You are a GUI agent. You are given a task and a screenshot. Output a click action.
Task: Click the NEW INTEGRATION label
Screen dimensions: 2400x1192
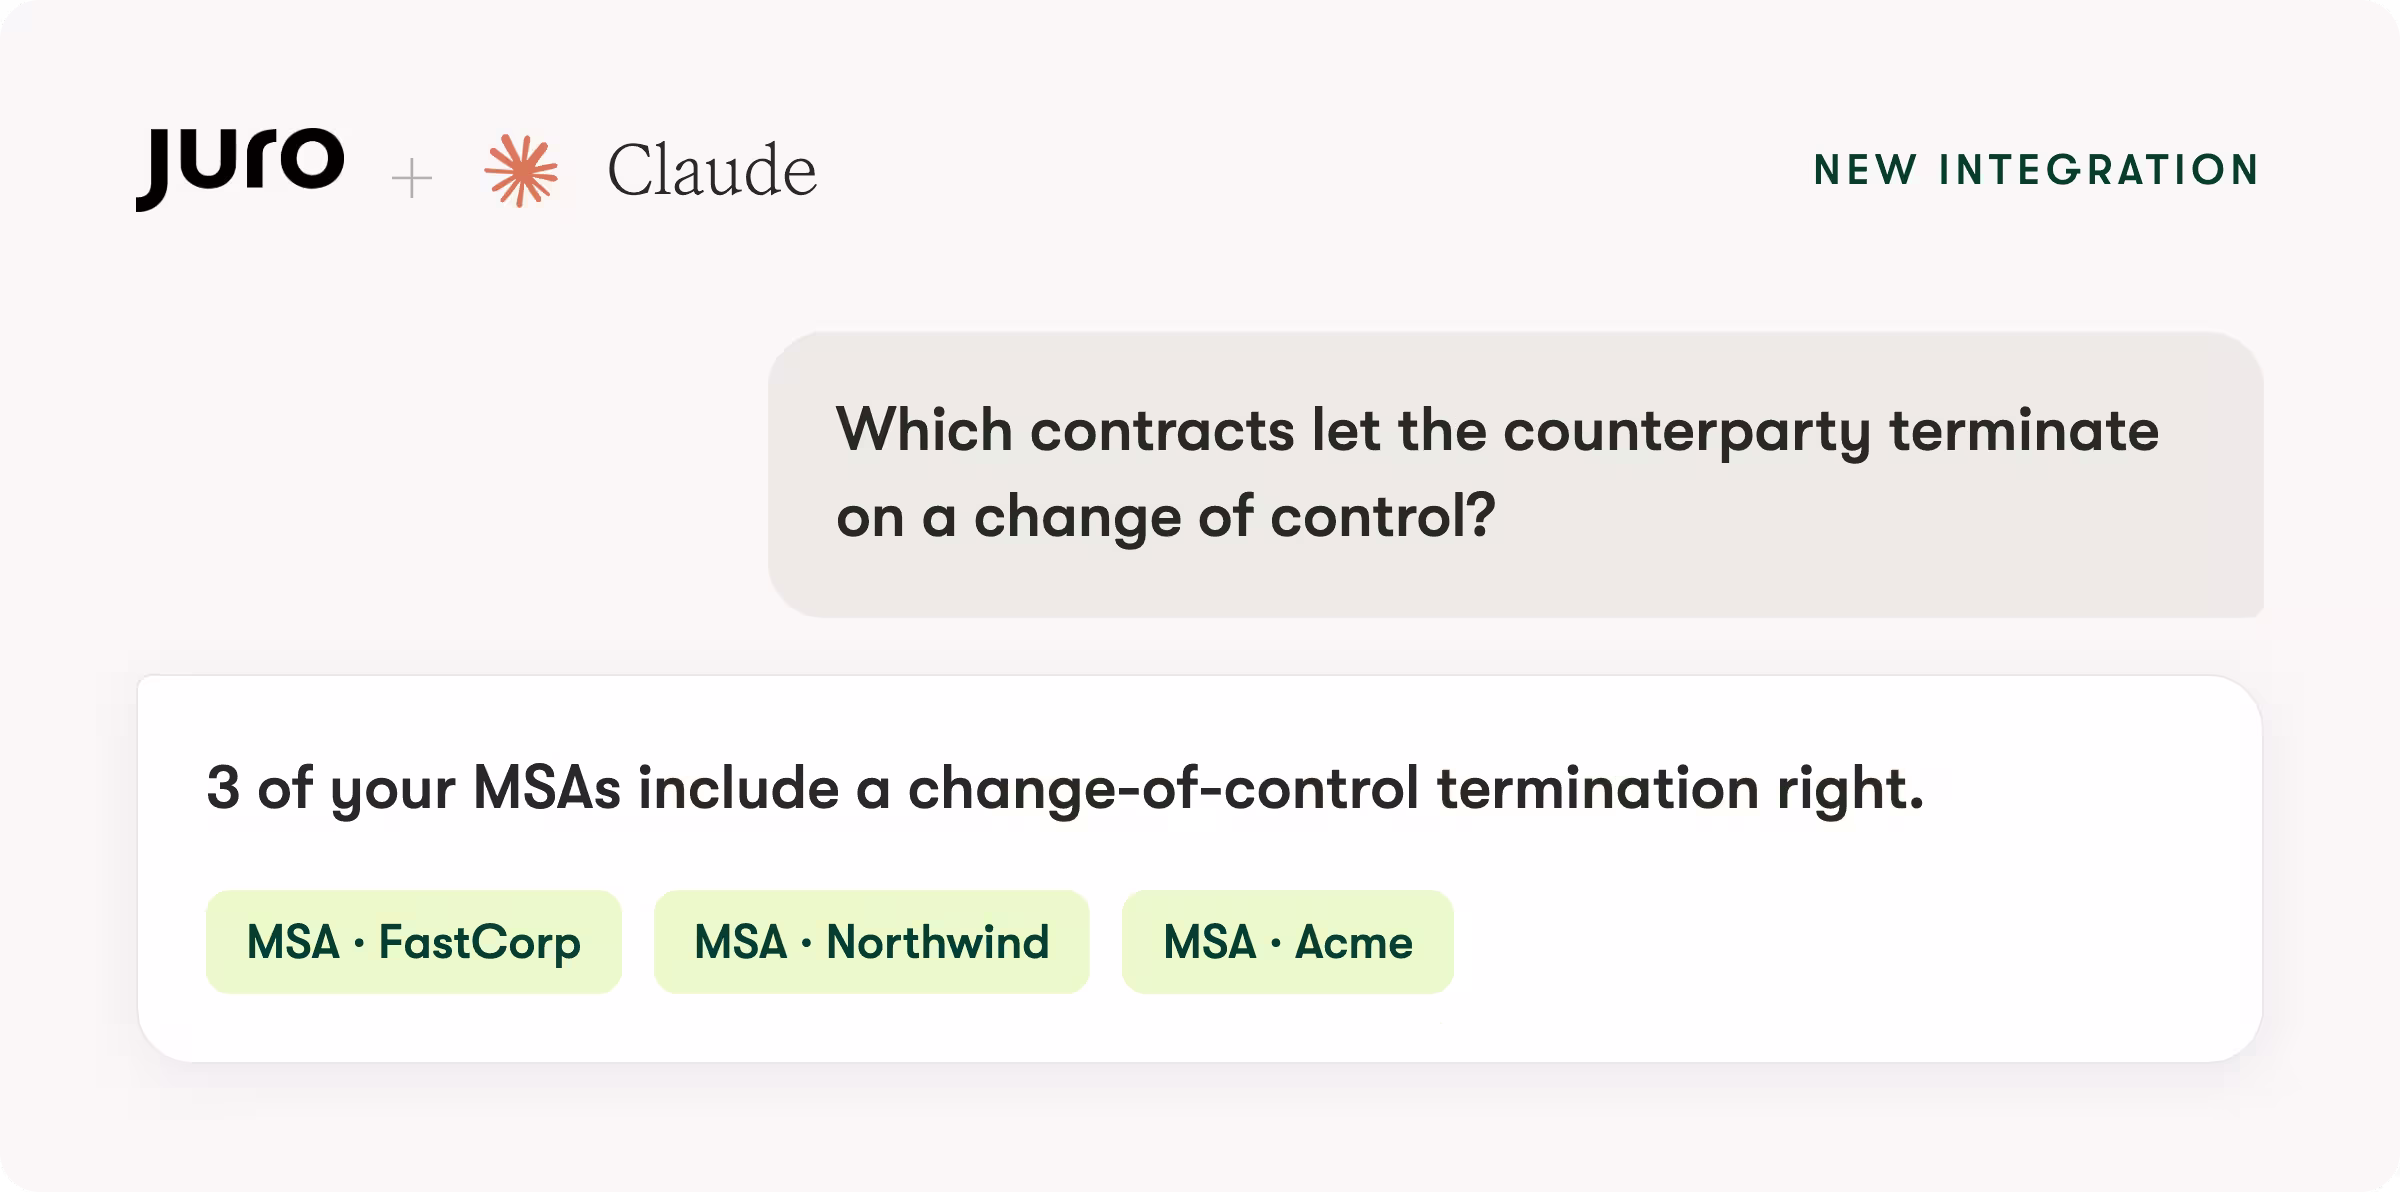[2037, 170]
